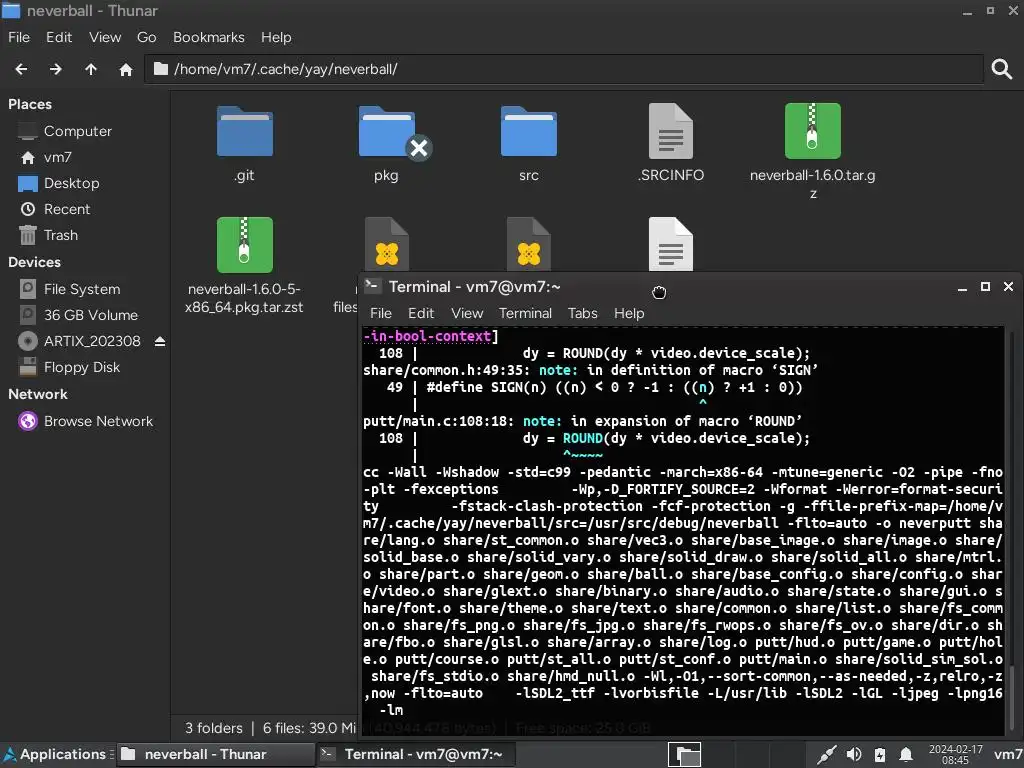The height and width of the screenshot is (768, 1024).
Task: Open Thunar Go menu
Action: coord(146,37)
